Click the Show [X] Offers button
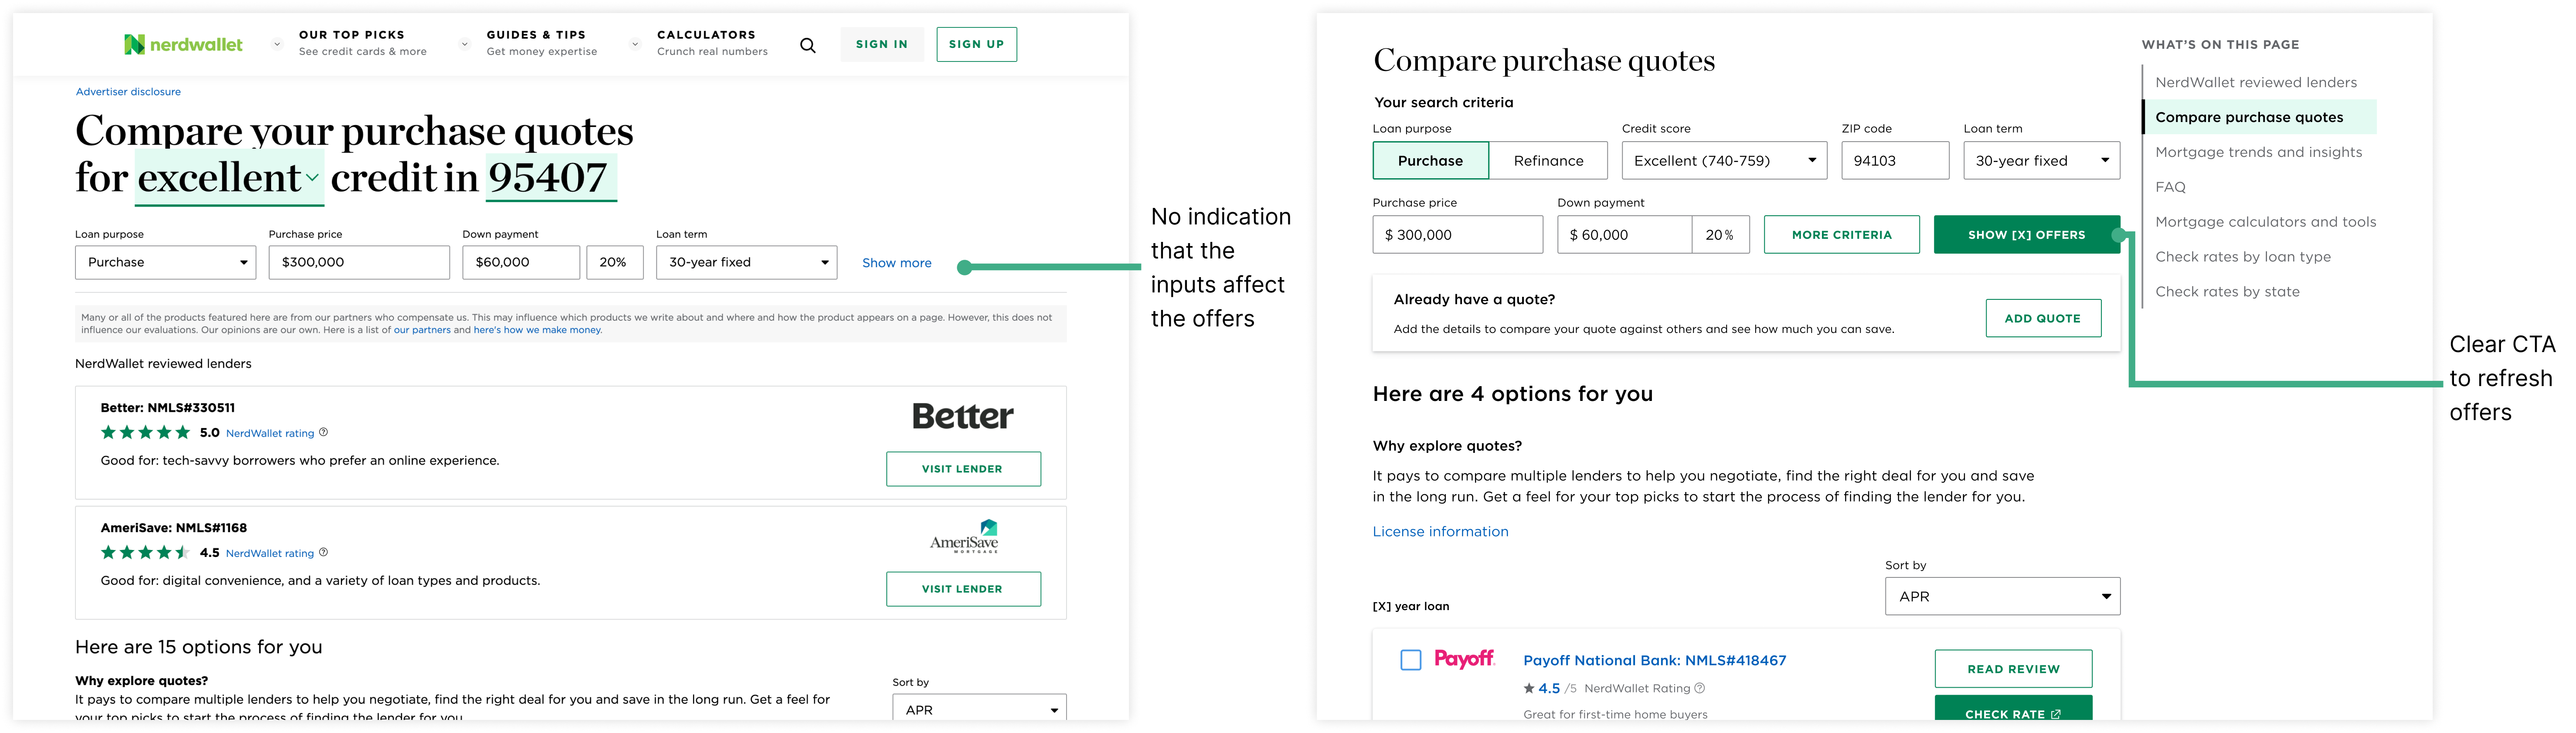2576x733 pixels. 2026,235
